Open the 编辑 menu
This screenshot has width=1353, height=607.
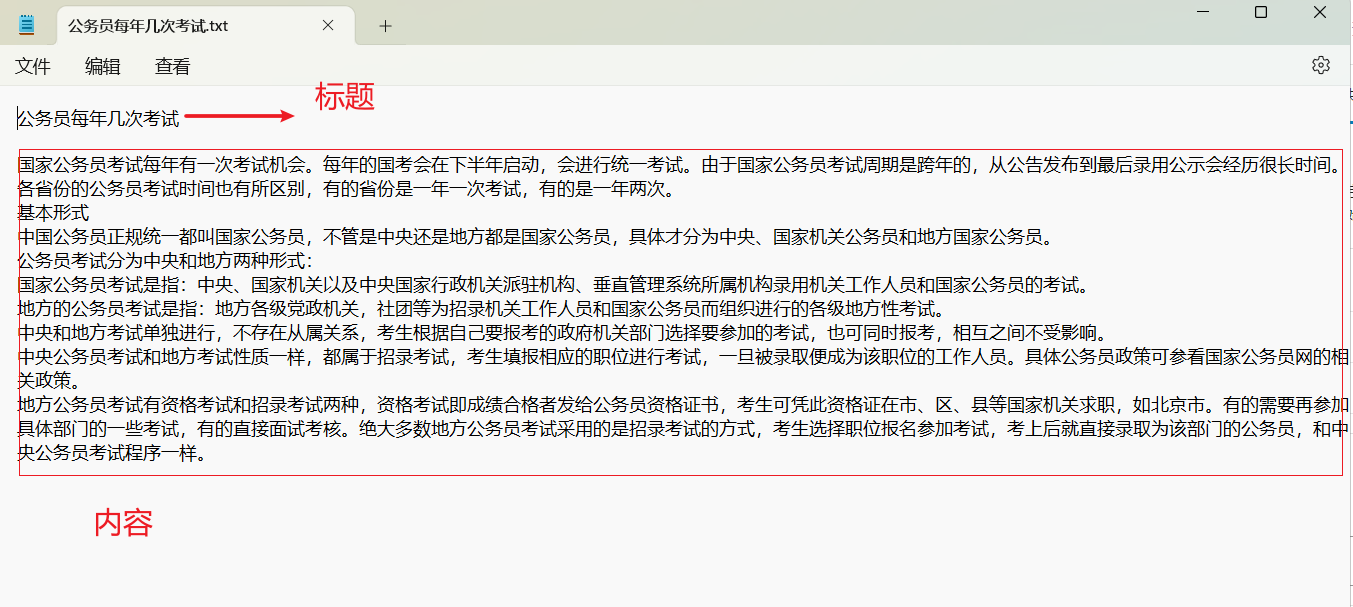coord(103,67)
